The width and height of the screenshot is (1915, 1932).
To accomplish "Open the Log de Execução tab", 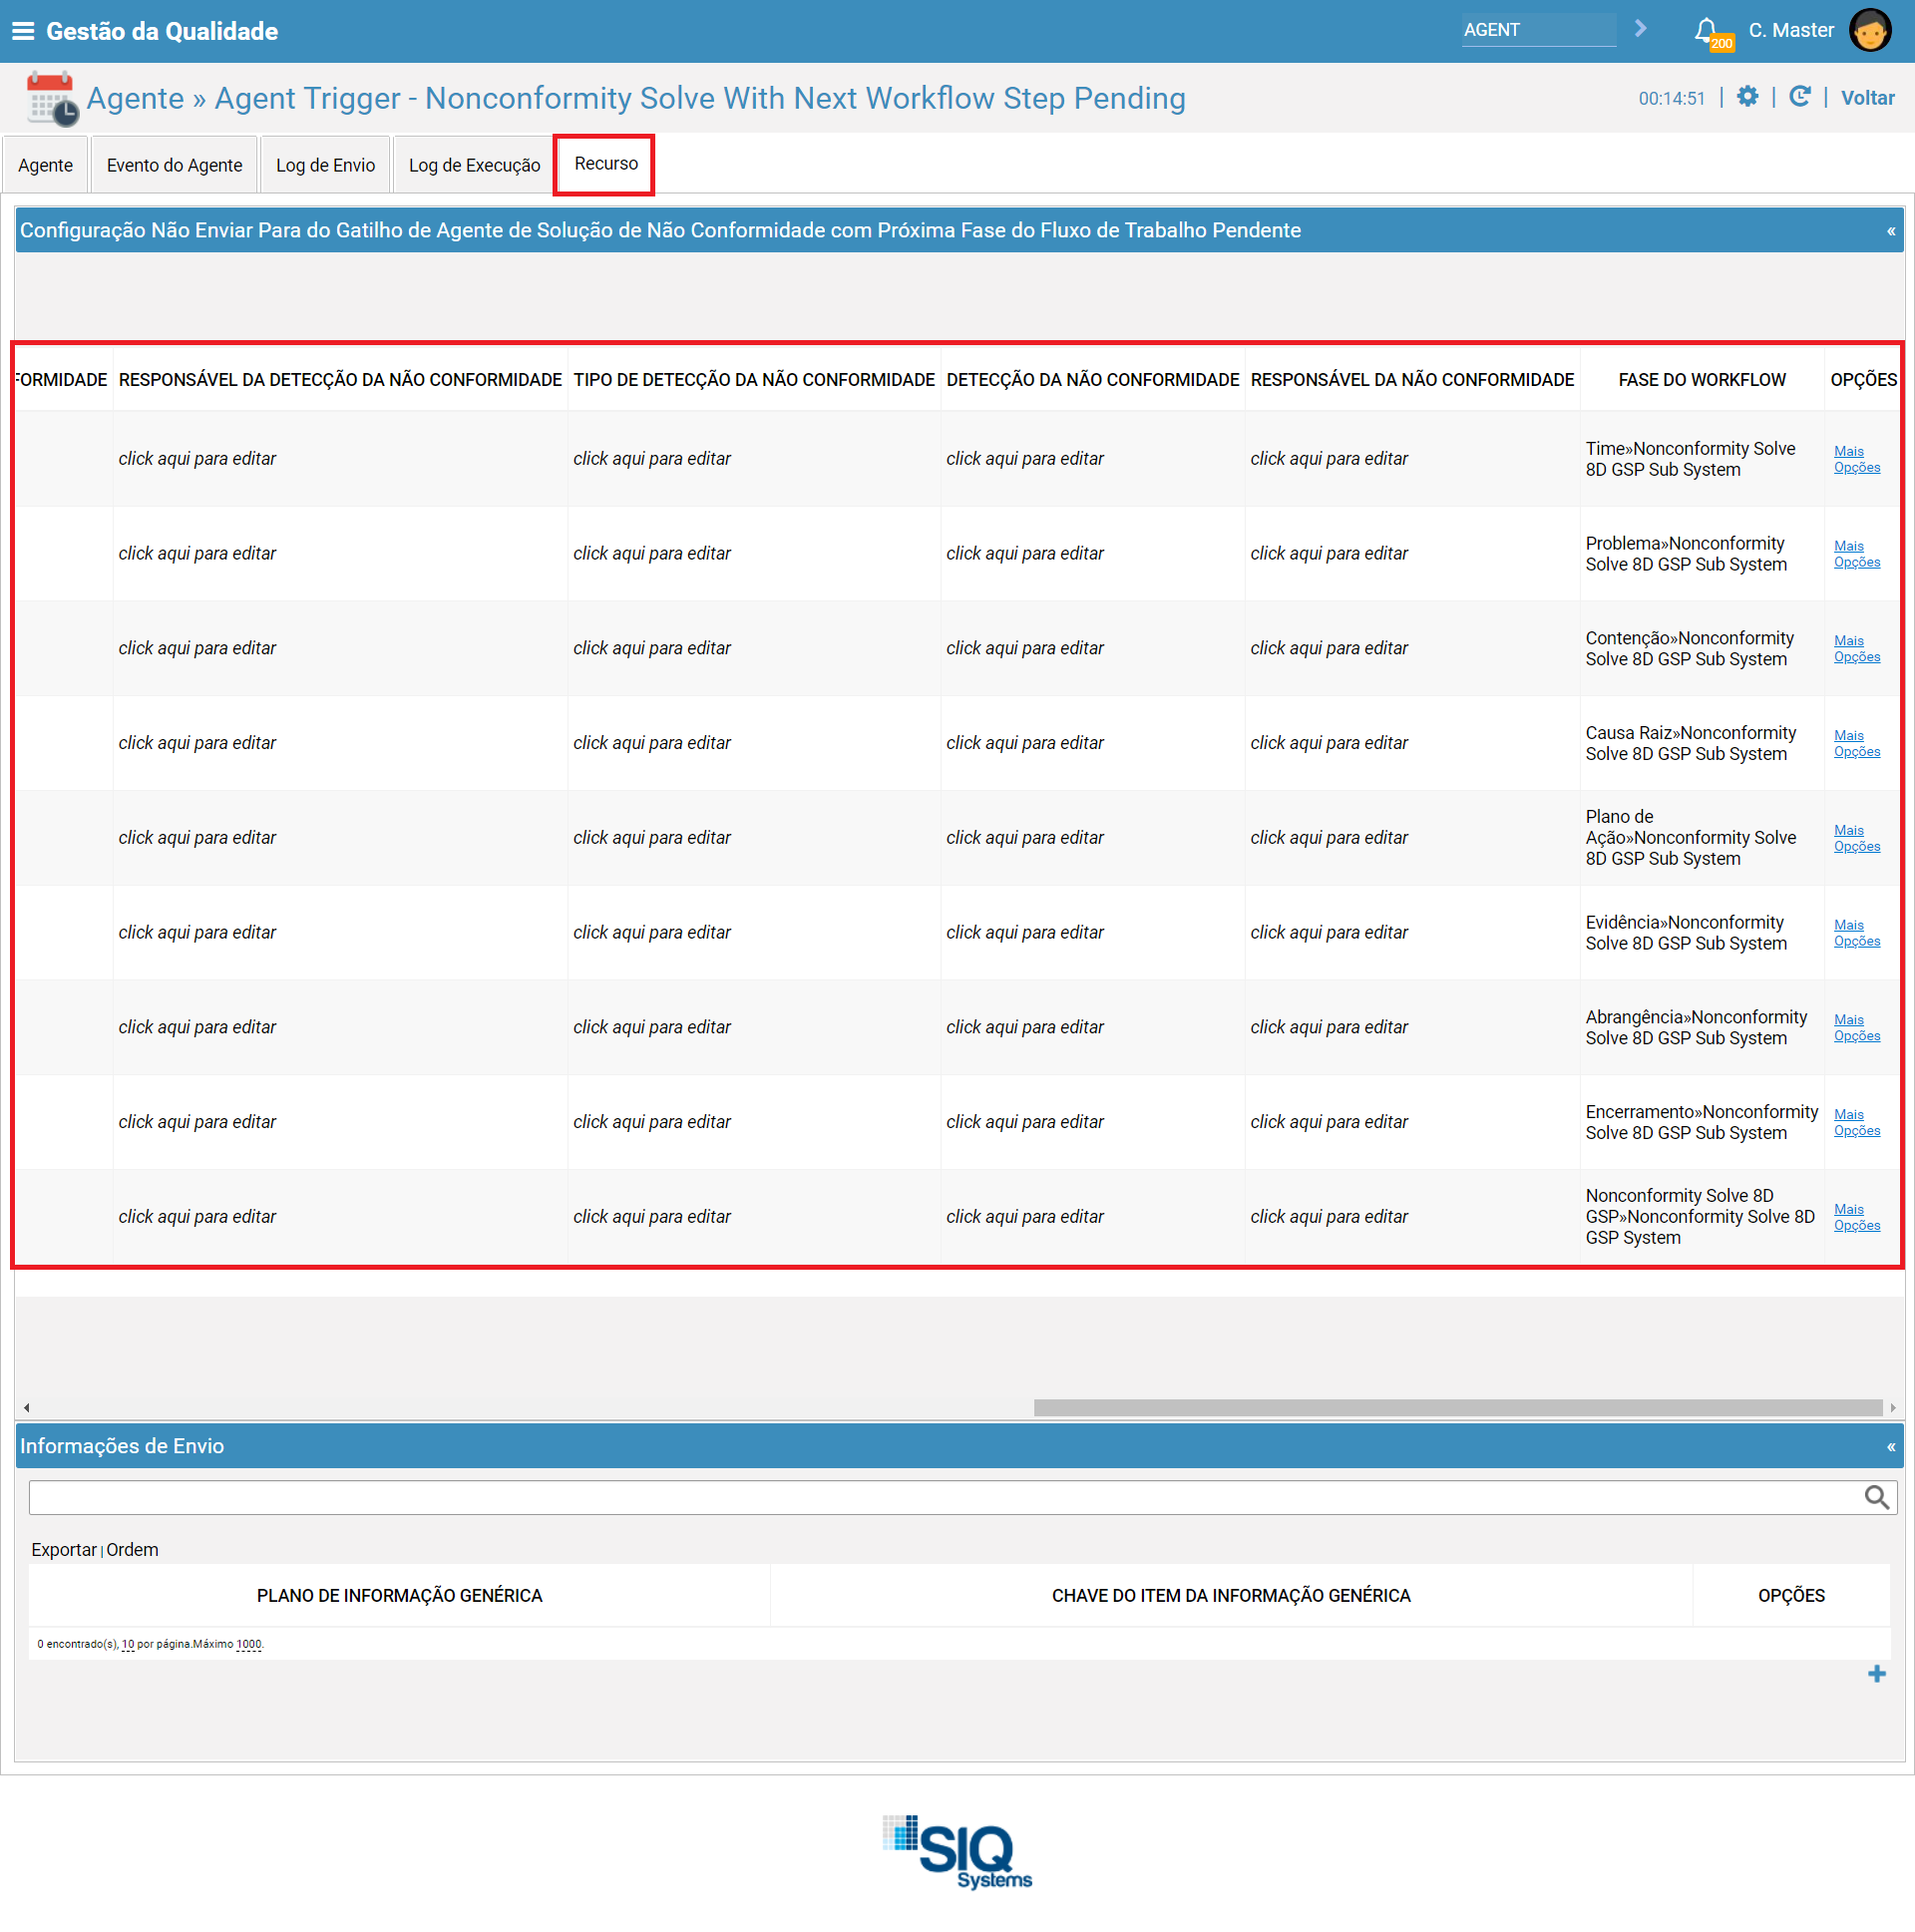I will [x=474, y=165].
